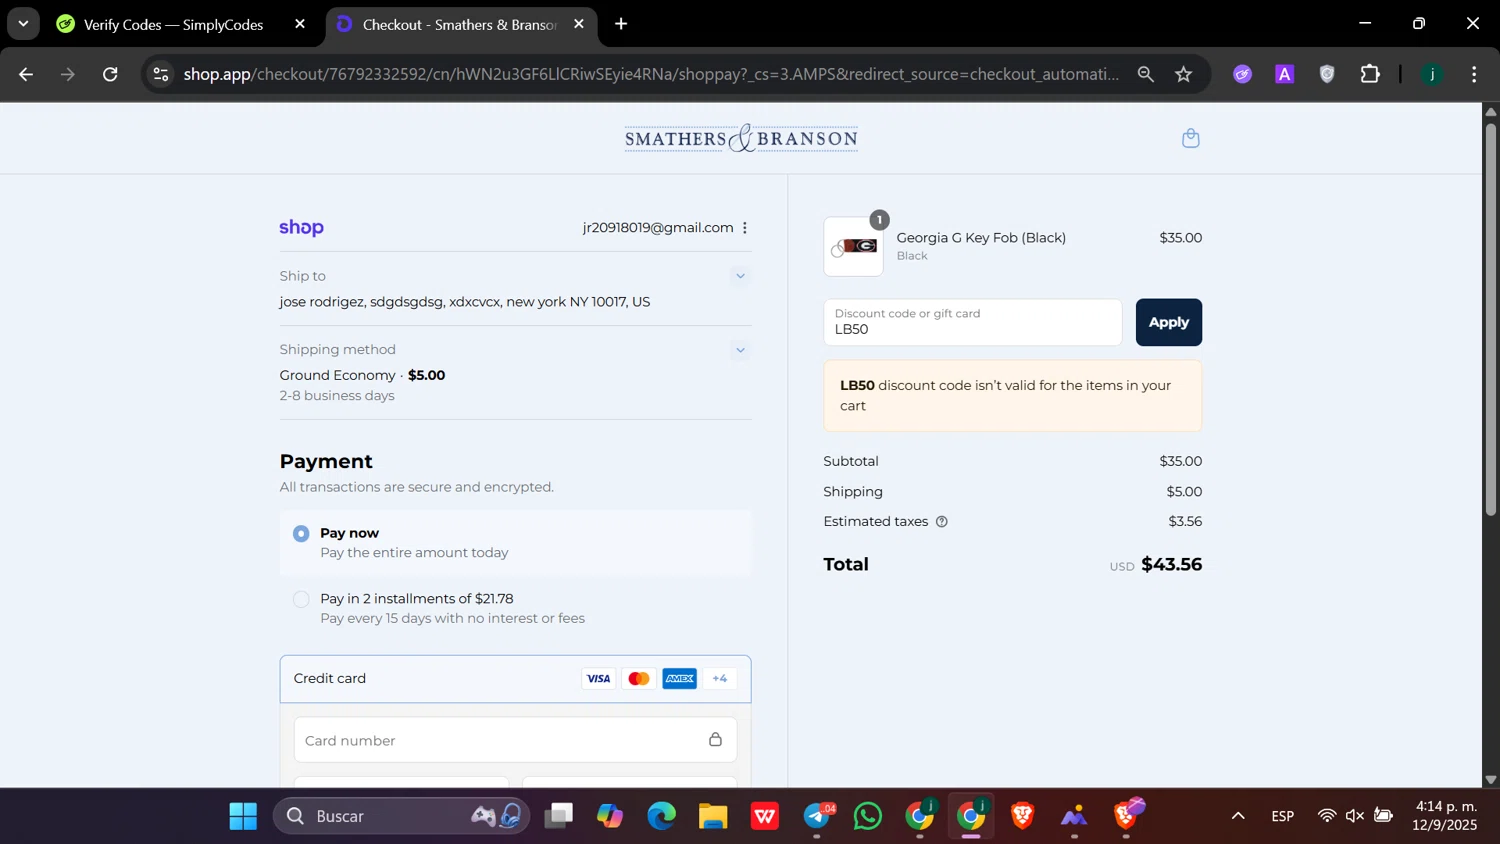Open Brave browser from taskbar
1500x844 pixels.
tap(1022, 816)
